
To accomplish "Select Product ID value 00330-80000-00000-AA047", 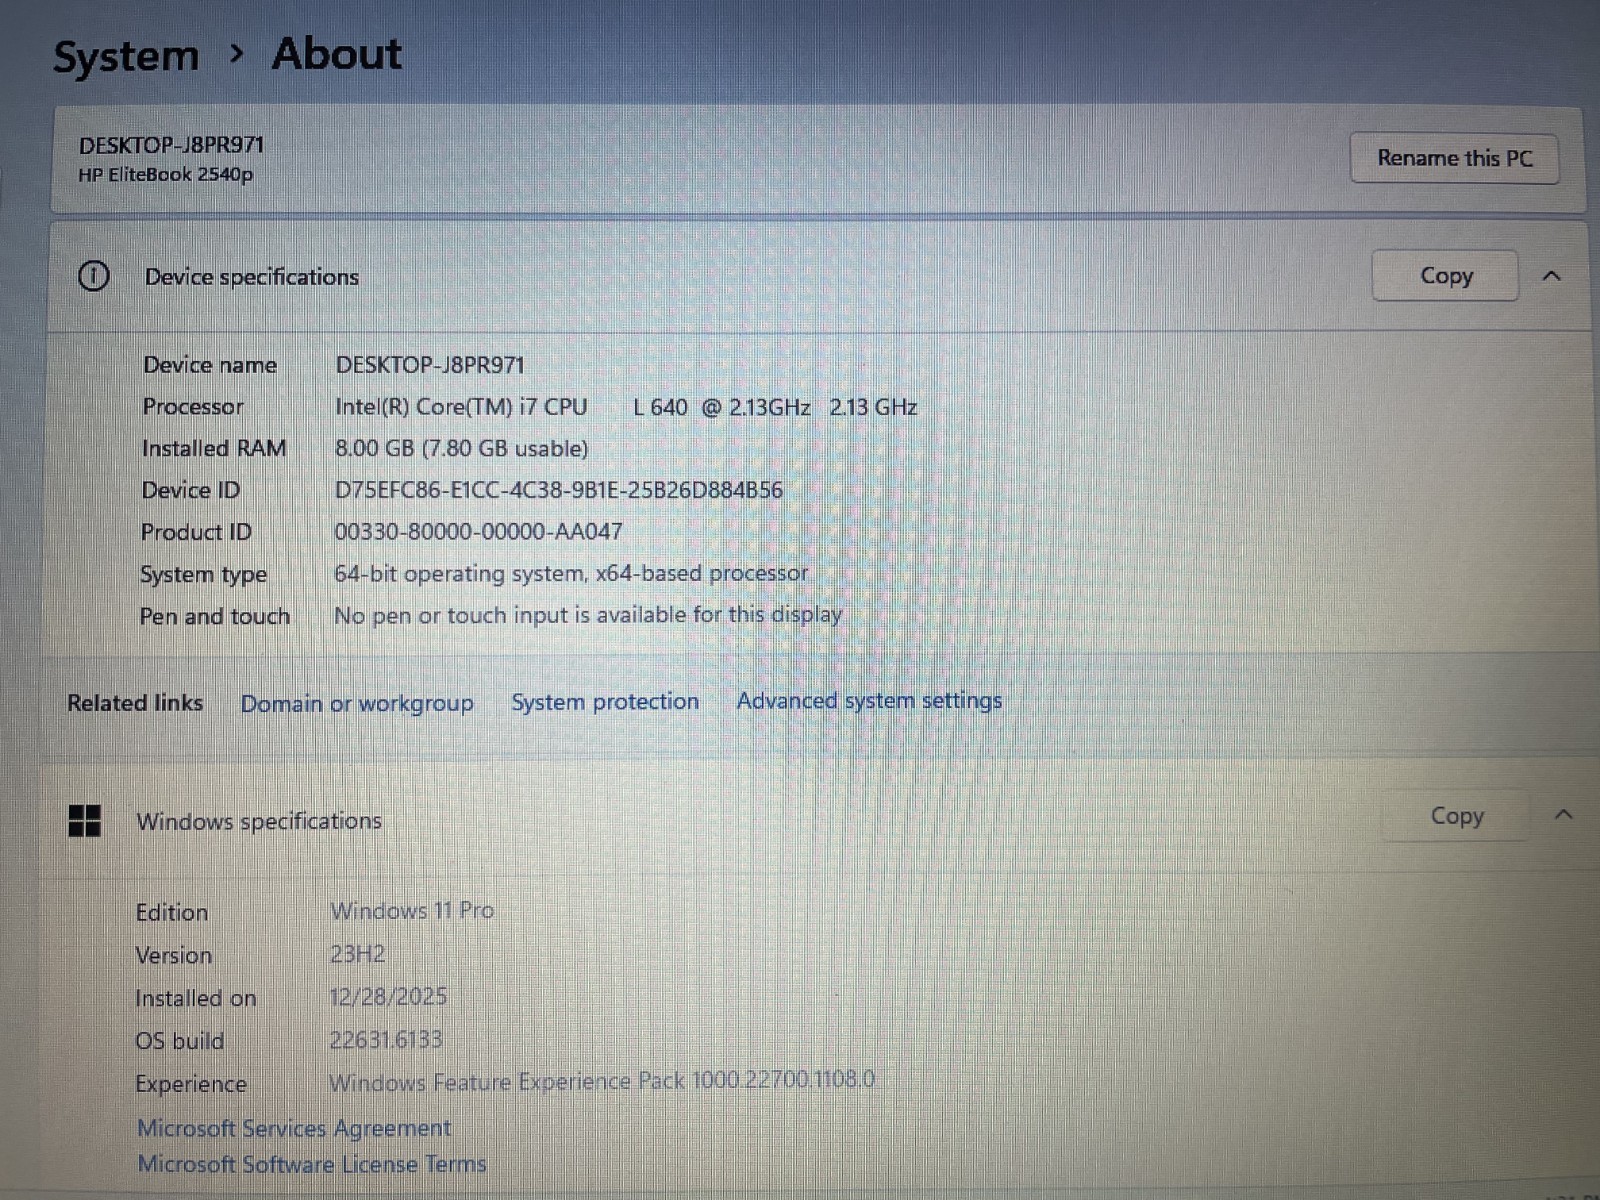I will click(x=478, y=531).
